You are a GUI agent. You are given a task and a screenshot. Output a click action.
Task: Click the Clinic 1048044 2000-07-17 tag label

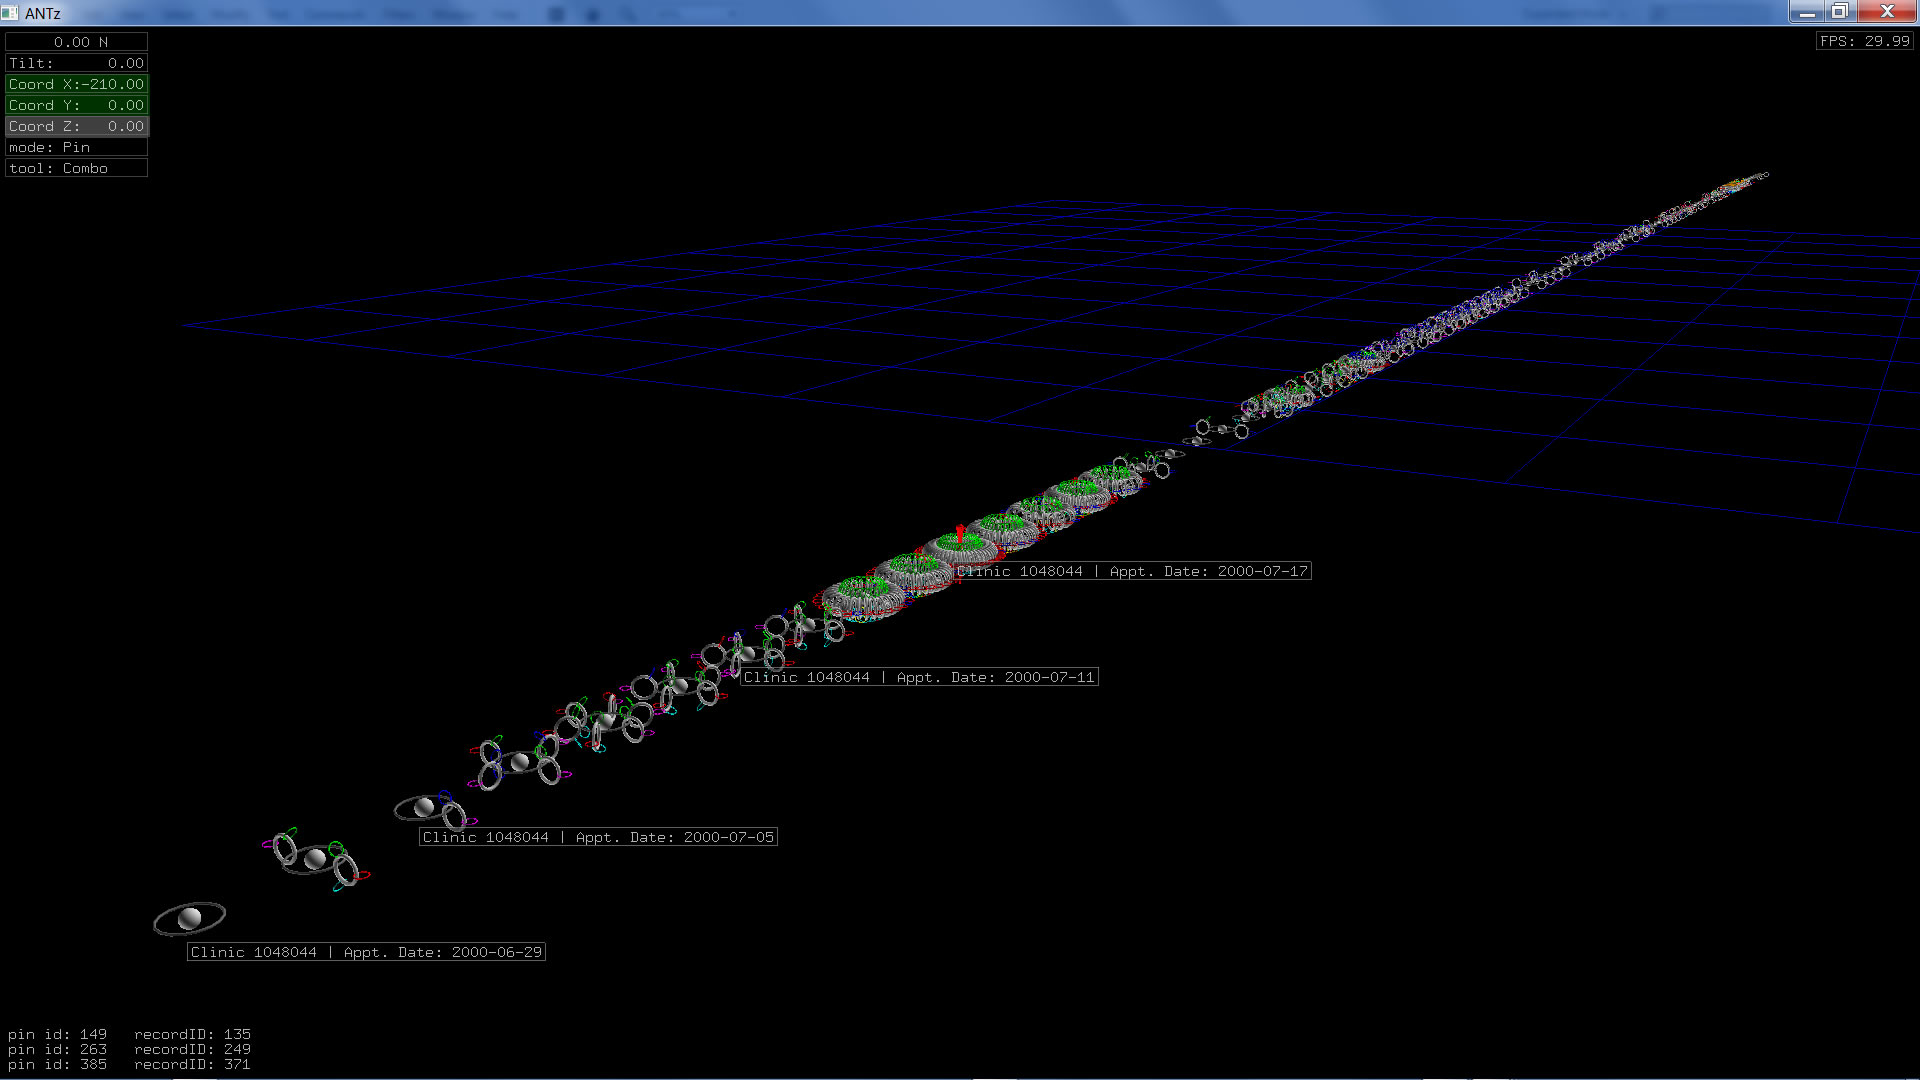(x=1132, y=571)
